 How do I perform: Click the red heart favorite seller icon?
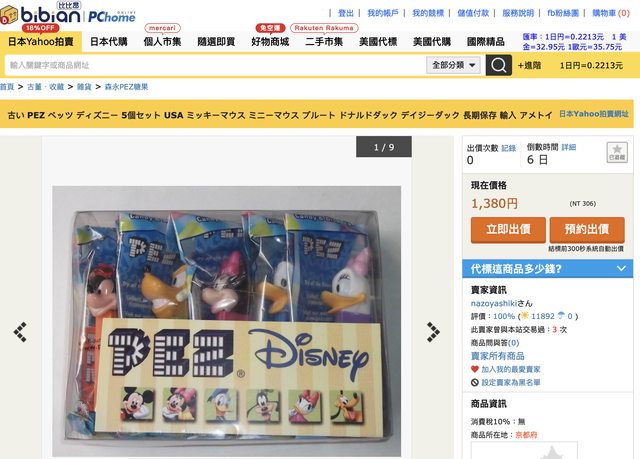[x=474, y=369]
